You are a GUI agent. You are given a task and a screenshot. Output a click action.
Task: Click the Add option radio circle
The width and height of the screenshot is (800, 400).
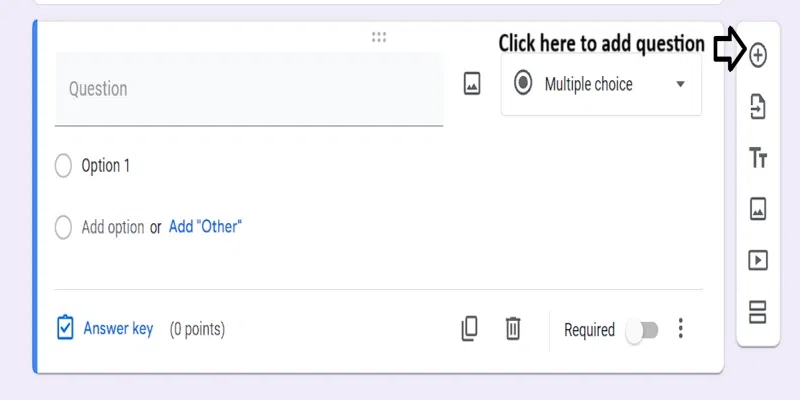(64, 227)
